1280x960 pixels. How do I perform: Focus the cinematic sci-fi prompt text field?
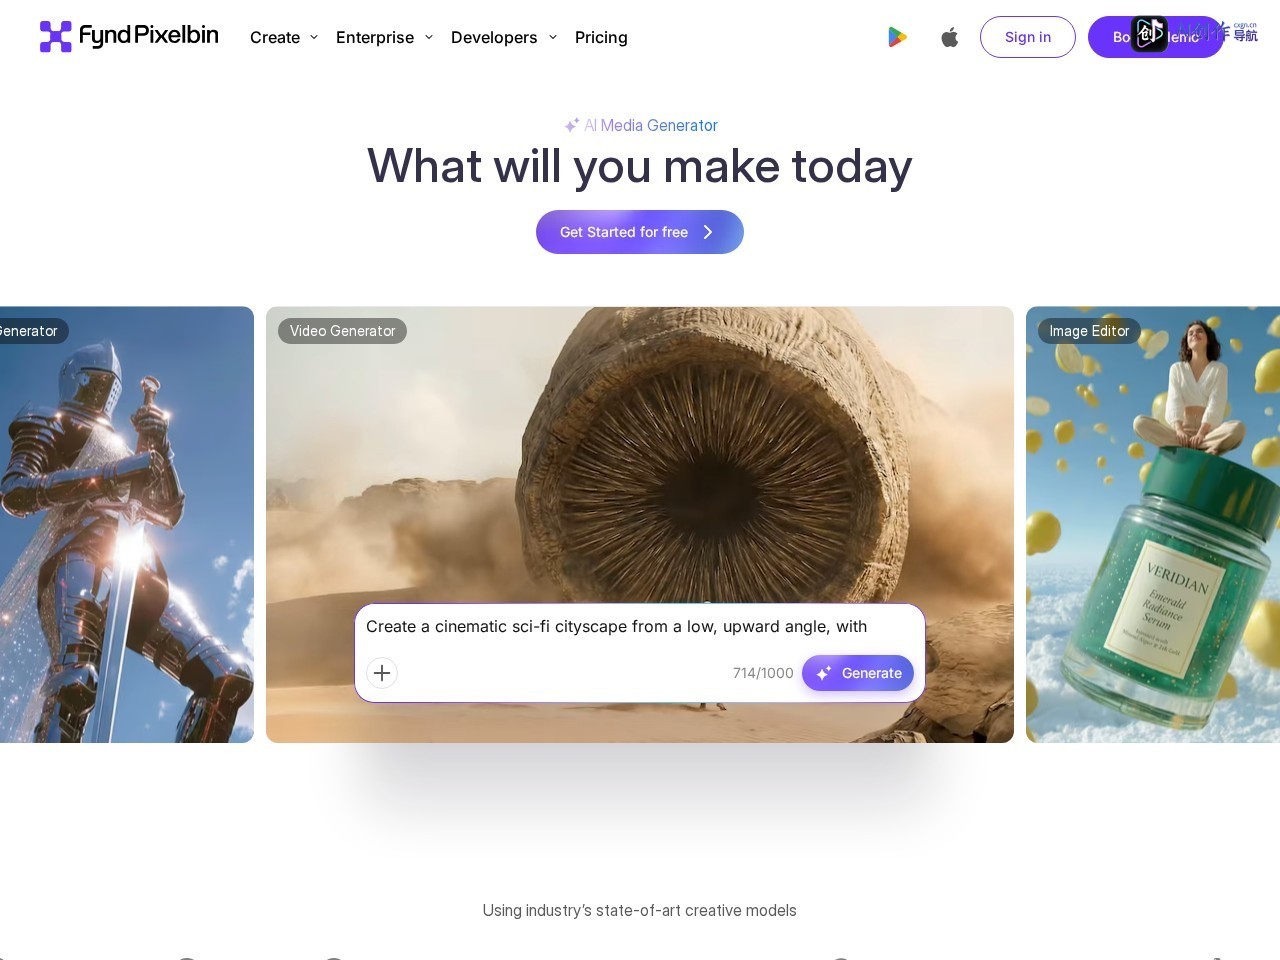(640, 627)
